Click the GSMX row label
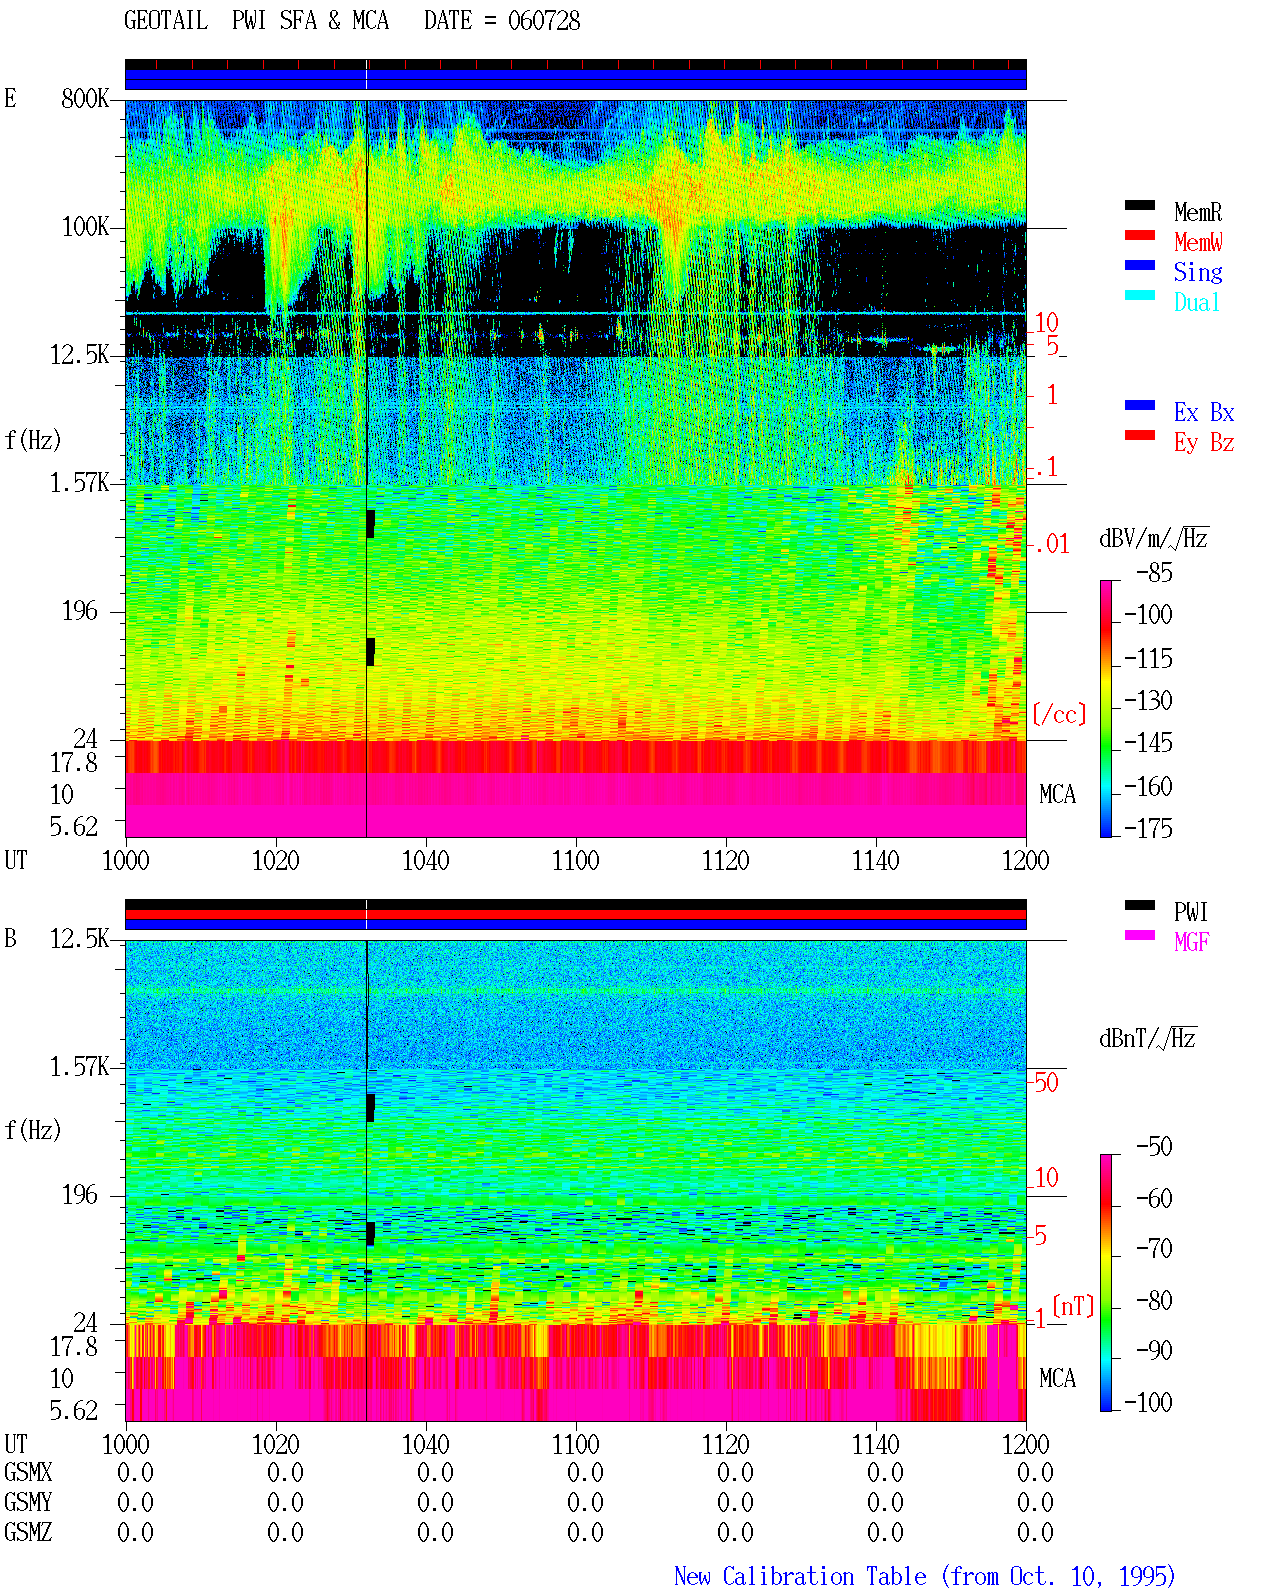 [x=28, y=1473]
